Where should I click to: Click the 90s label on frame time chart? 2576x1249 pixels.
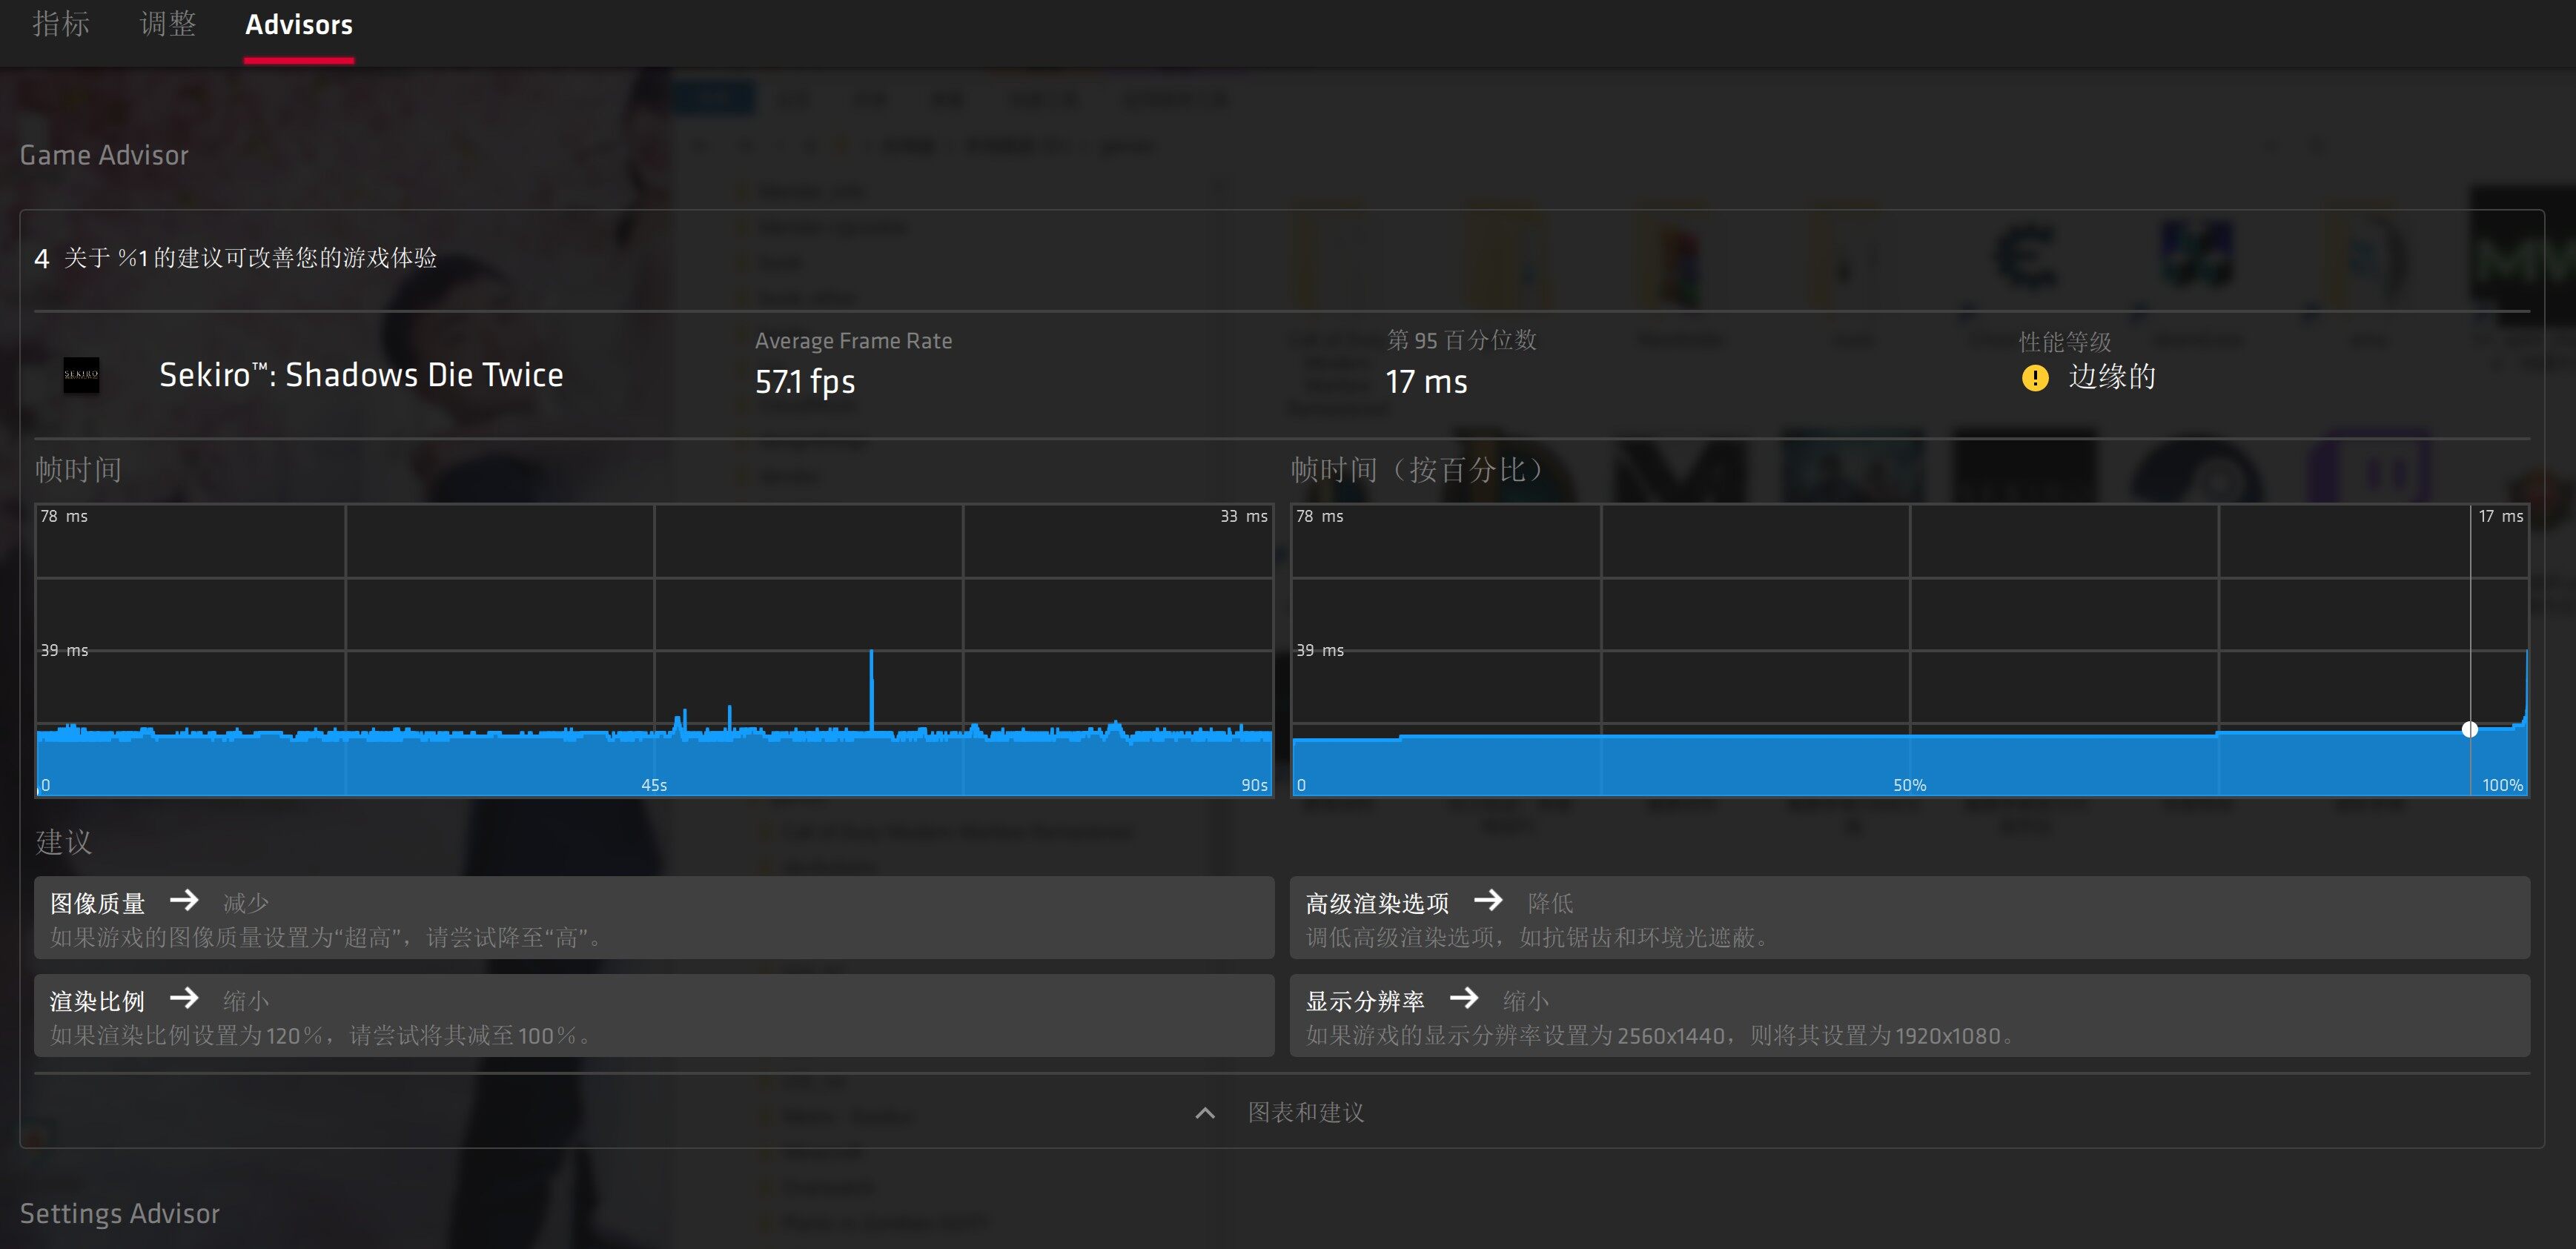(x=1254, y=785)
